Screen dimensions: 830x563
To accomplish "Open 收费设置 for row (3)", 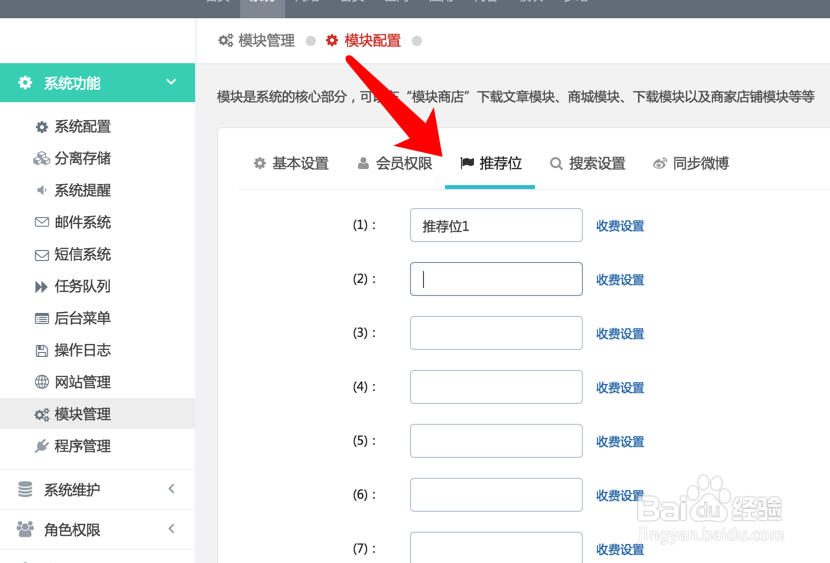I will point(620,334).
